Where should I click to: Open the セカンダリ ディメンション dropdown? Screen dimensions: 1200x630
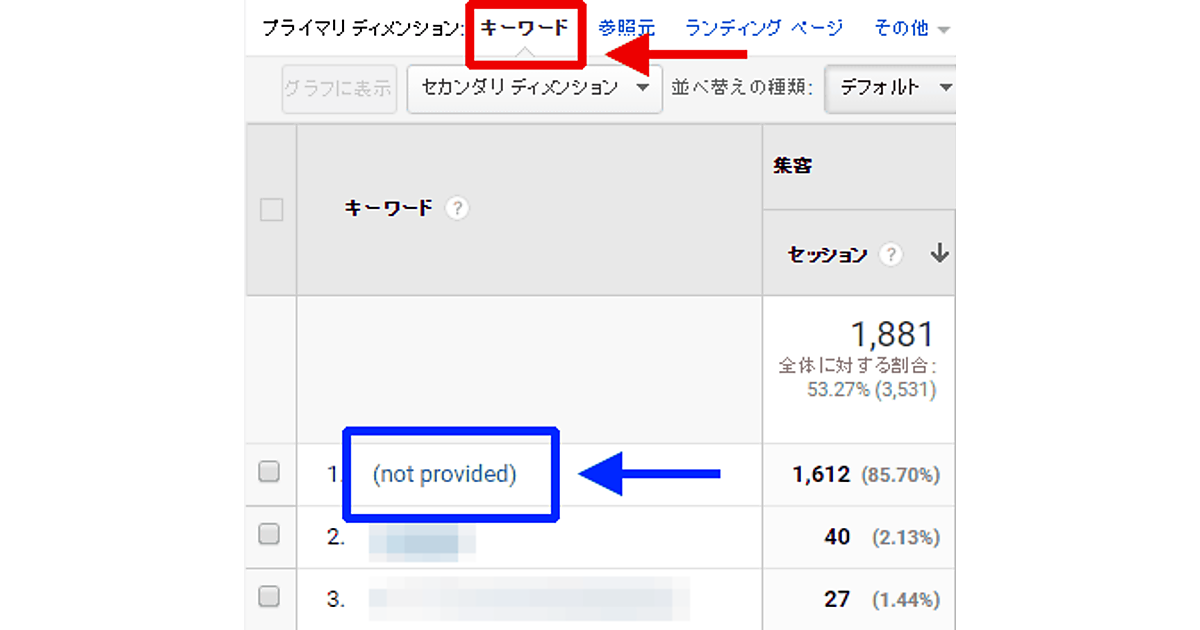click(x=535, y=88)
